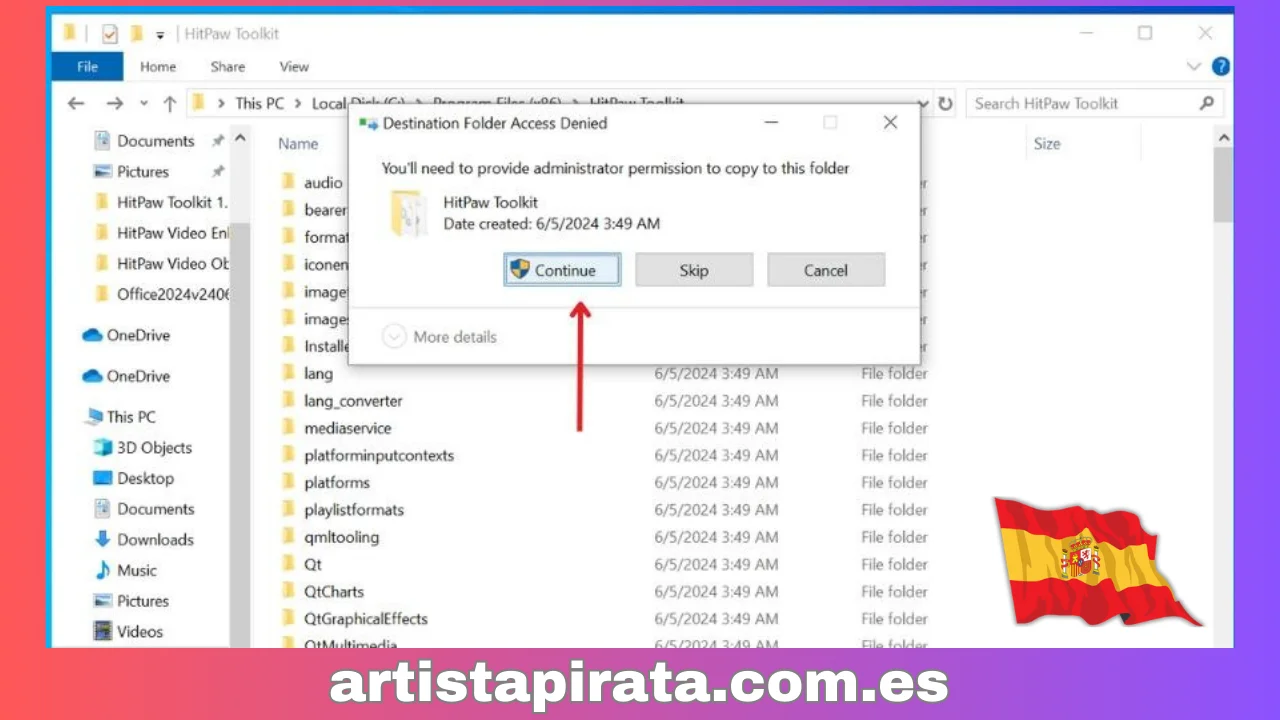The height and width of the screenshot is (720, 1280).
Task: Click the Back navigation arrow
Action: tap(76, 104)
